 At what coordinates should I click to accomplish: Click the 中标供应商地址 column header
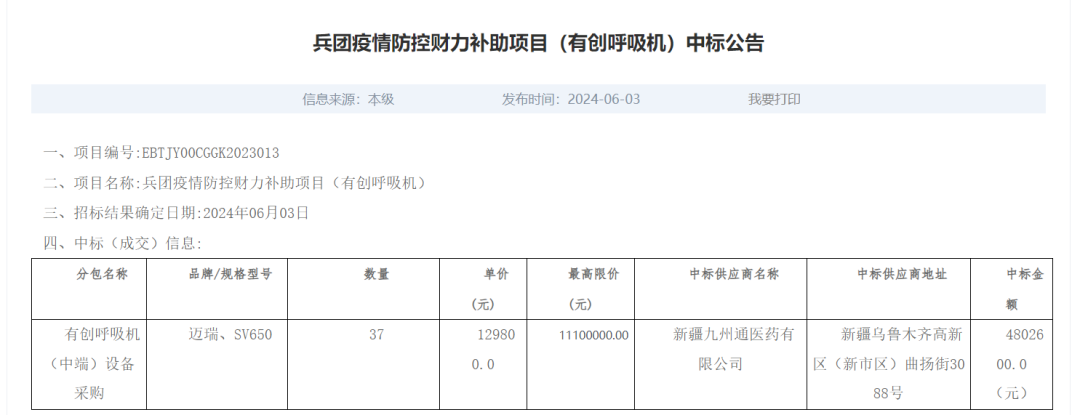[888, 274]
